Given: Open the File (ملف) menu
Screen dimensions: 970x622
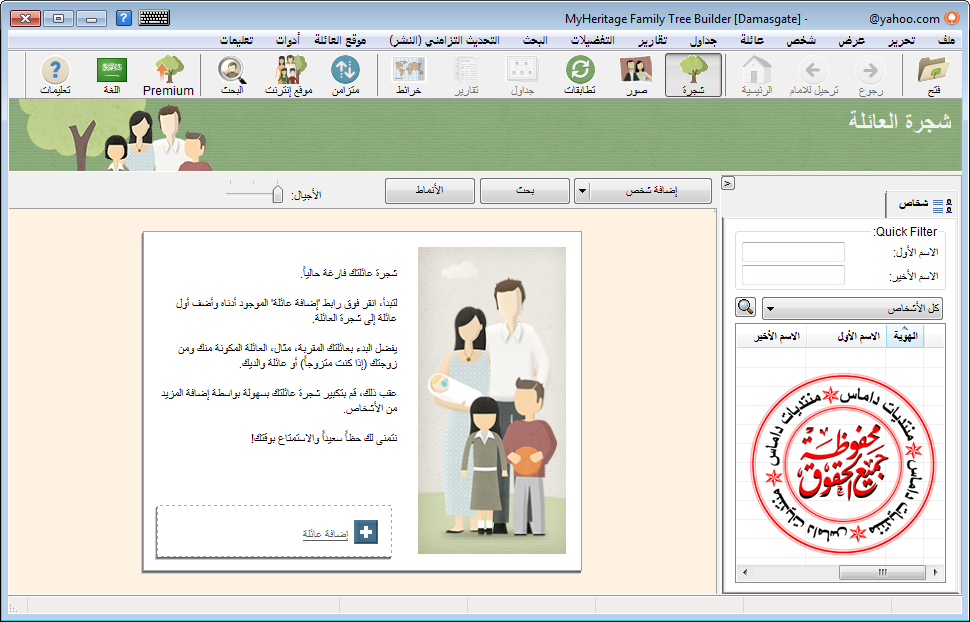Looking at the screenshot, I should 946,41.
